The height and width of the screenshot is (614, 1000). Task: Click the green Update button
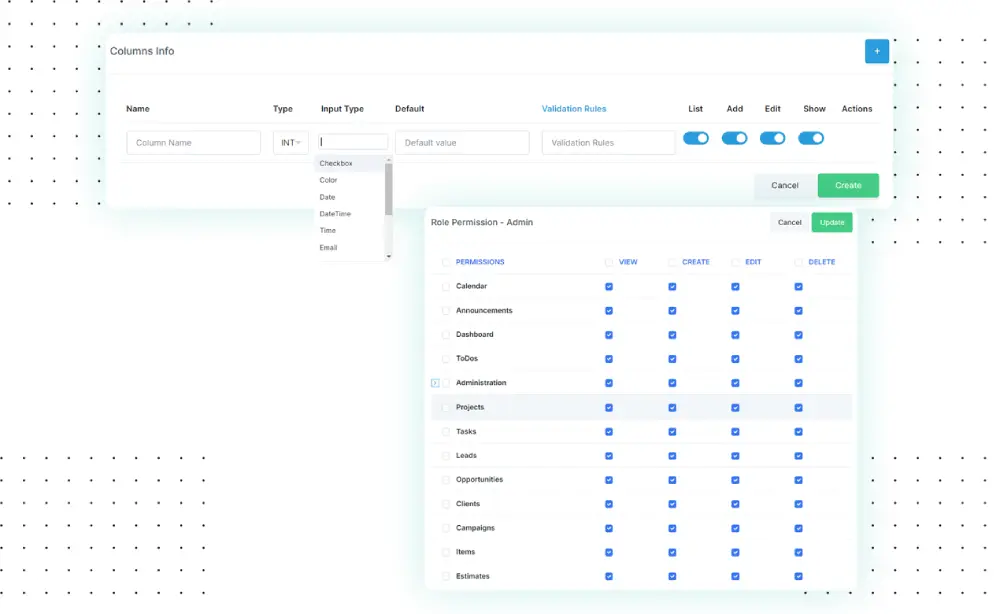(x=832, y=222)
